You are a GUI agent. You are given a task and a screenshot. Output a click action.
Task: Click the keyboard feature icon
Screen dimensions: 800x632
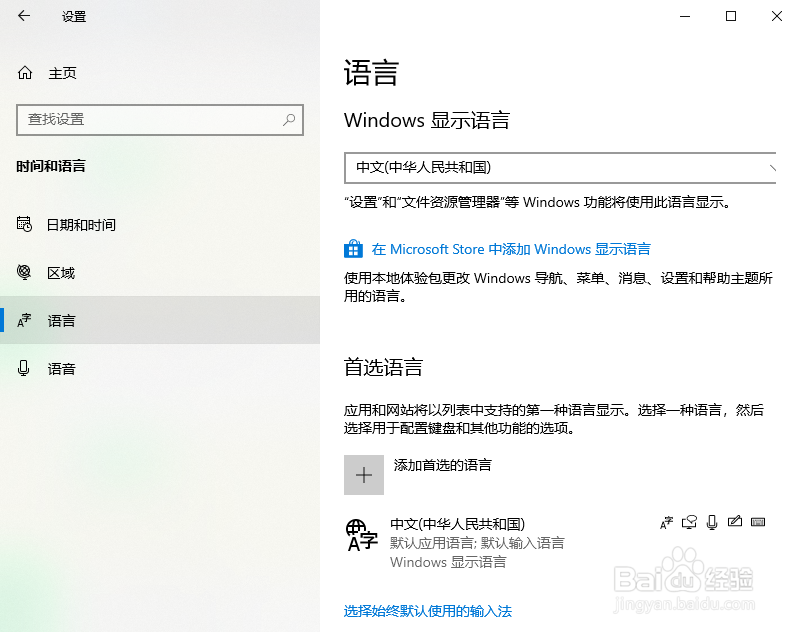point(758,522)
